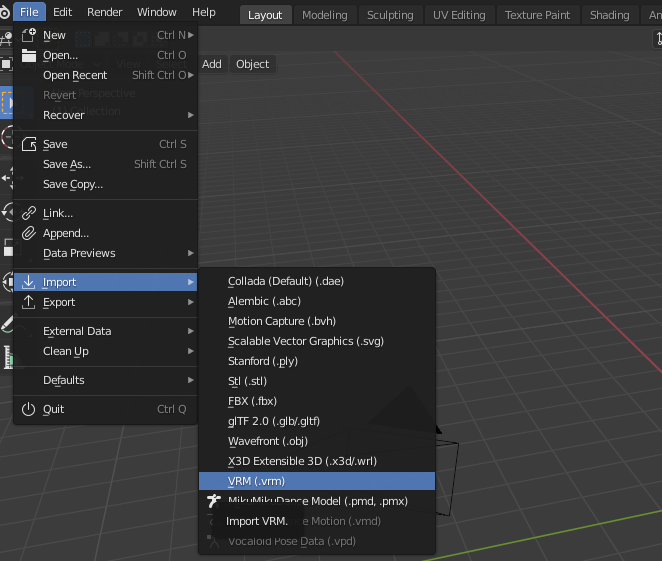Click the Blender logo icon
The height and width of the screenshot is (561, 662).
(x=4, y=12)
